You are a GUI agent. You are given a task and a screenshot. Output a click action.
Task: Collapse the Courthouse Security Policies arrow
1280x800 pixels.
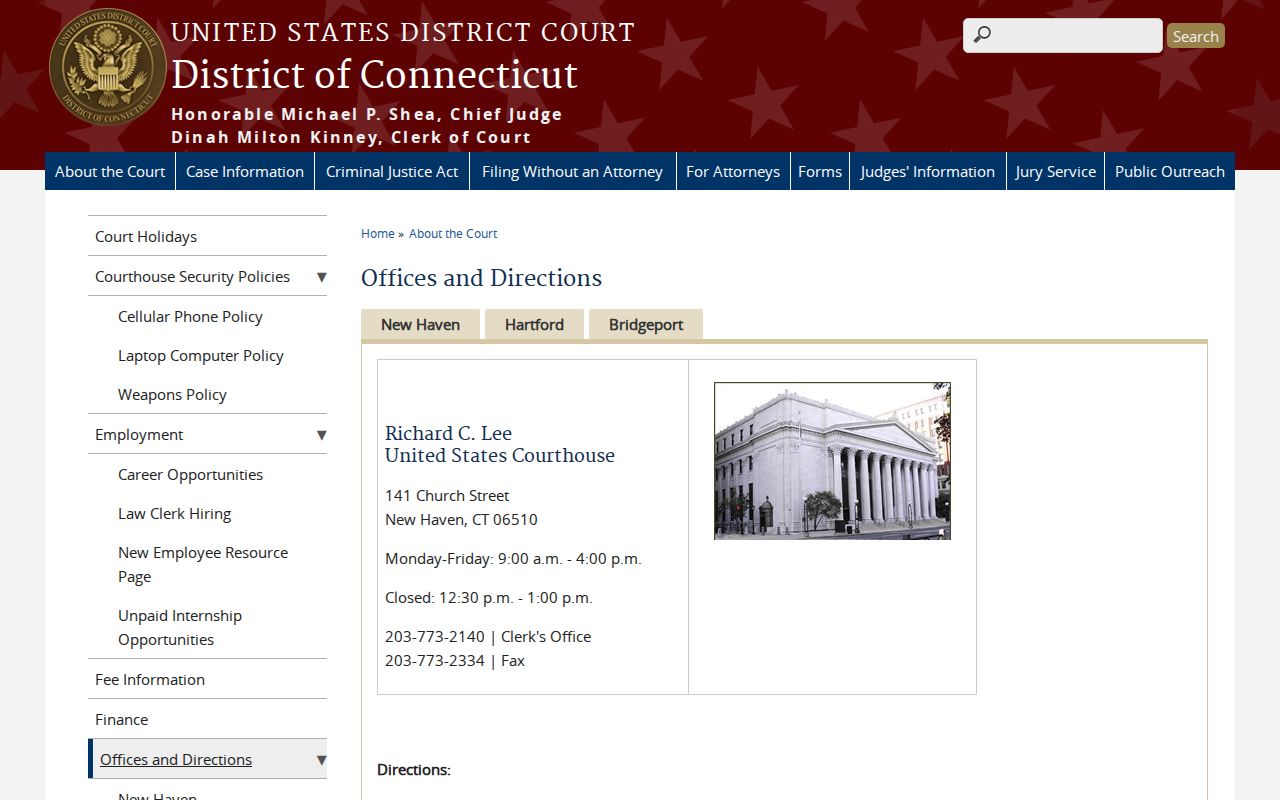(x=321, y=277)
